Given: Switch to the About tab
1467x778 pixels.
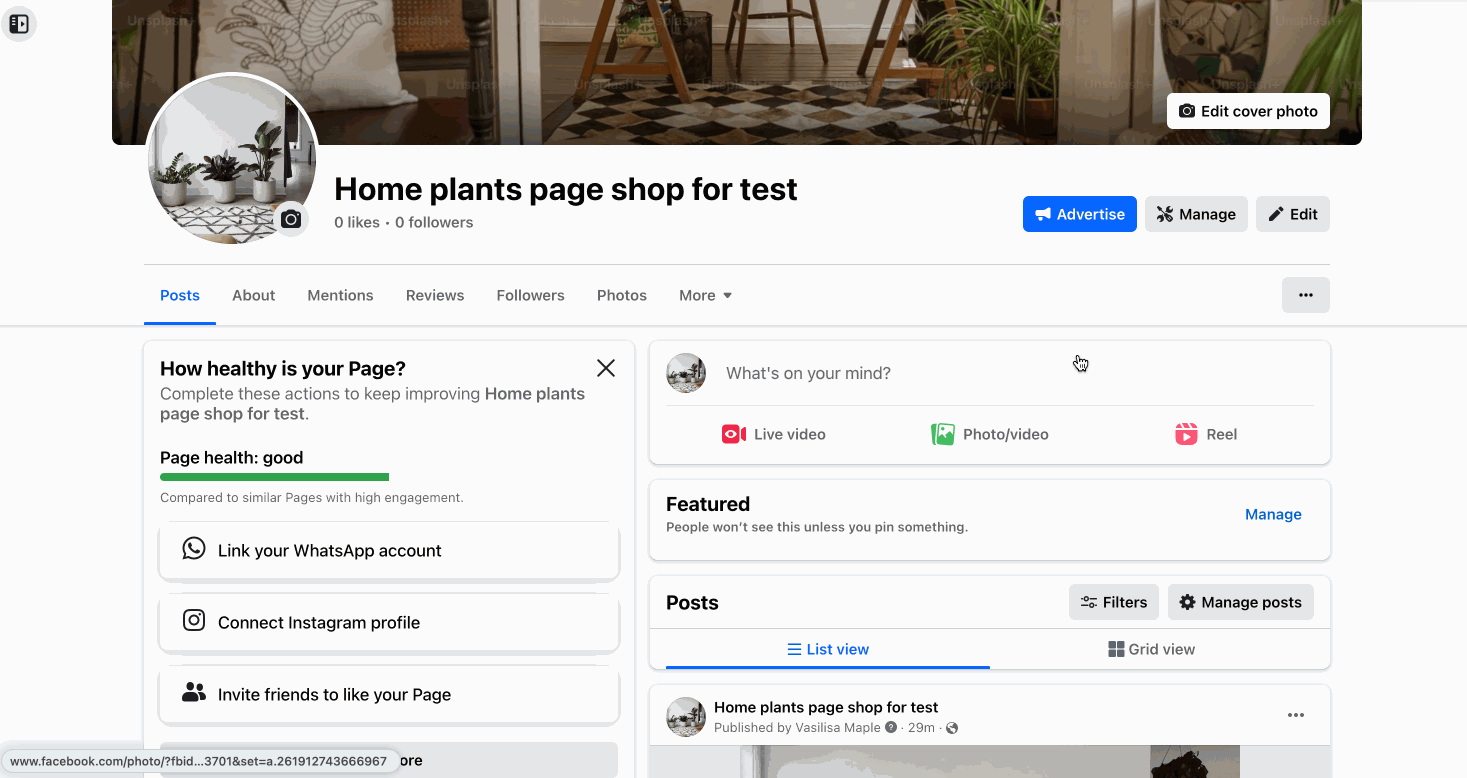Looking at the screenshot, I should tap(253, 295).
